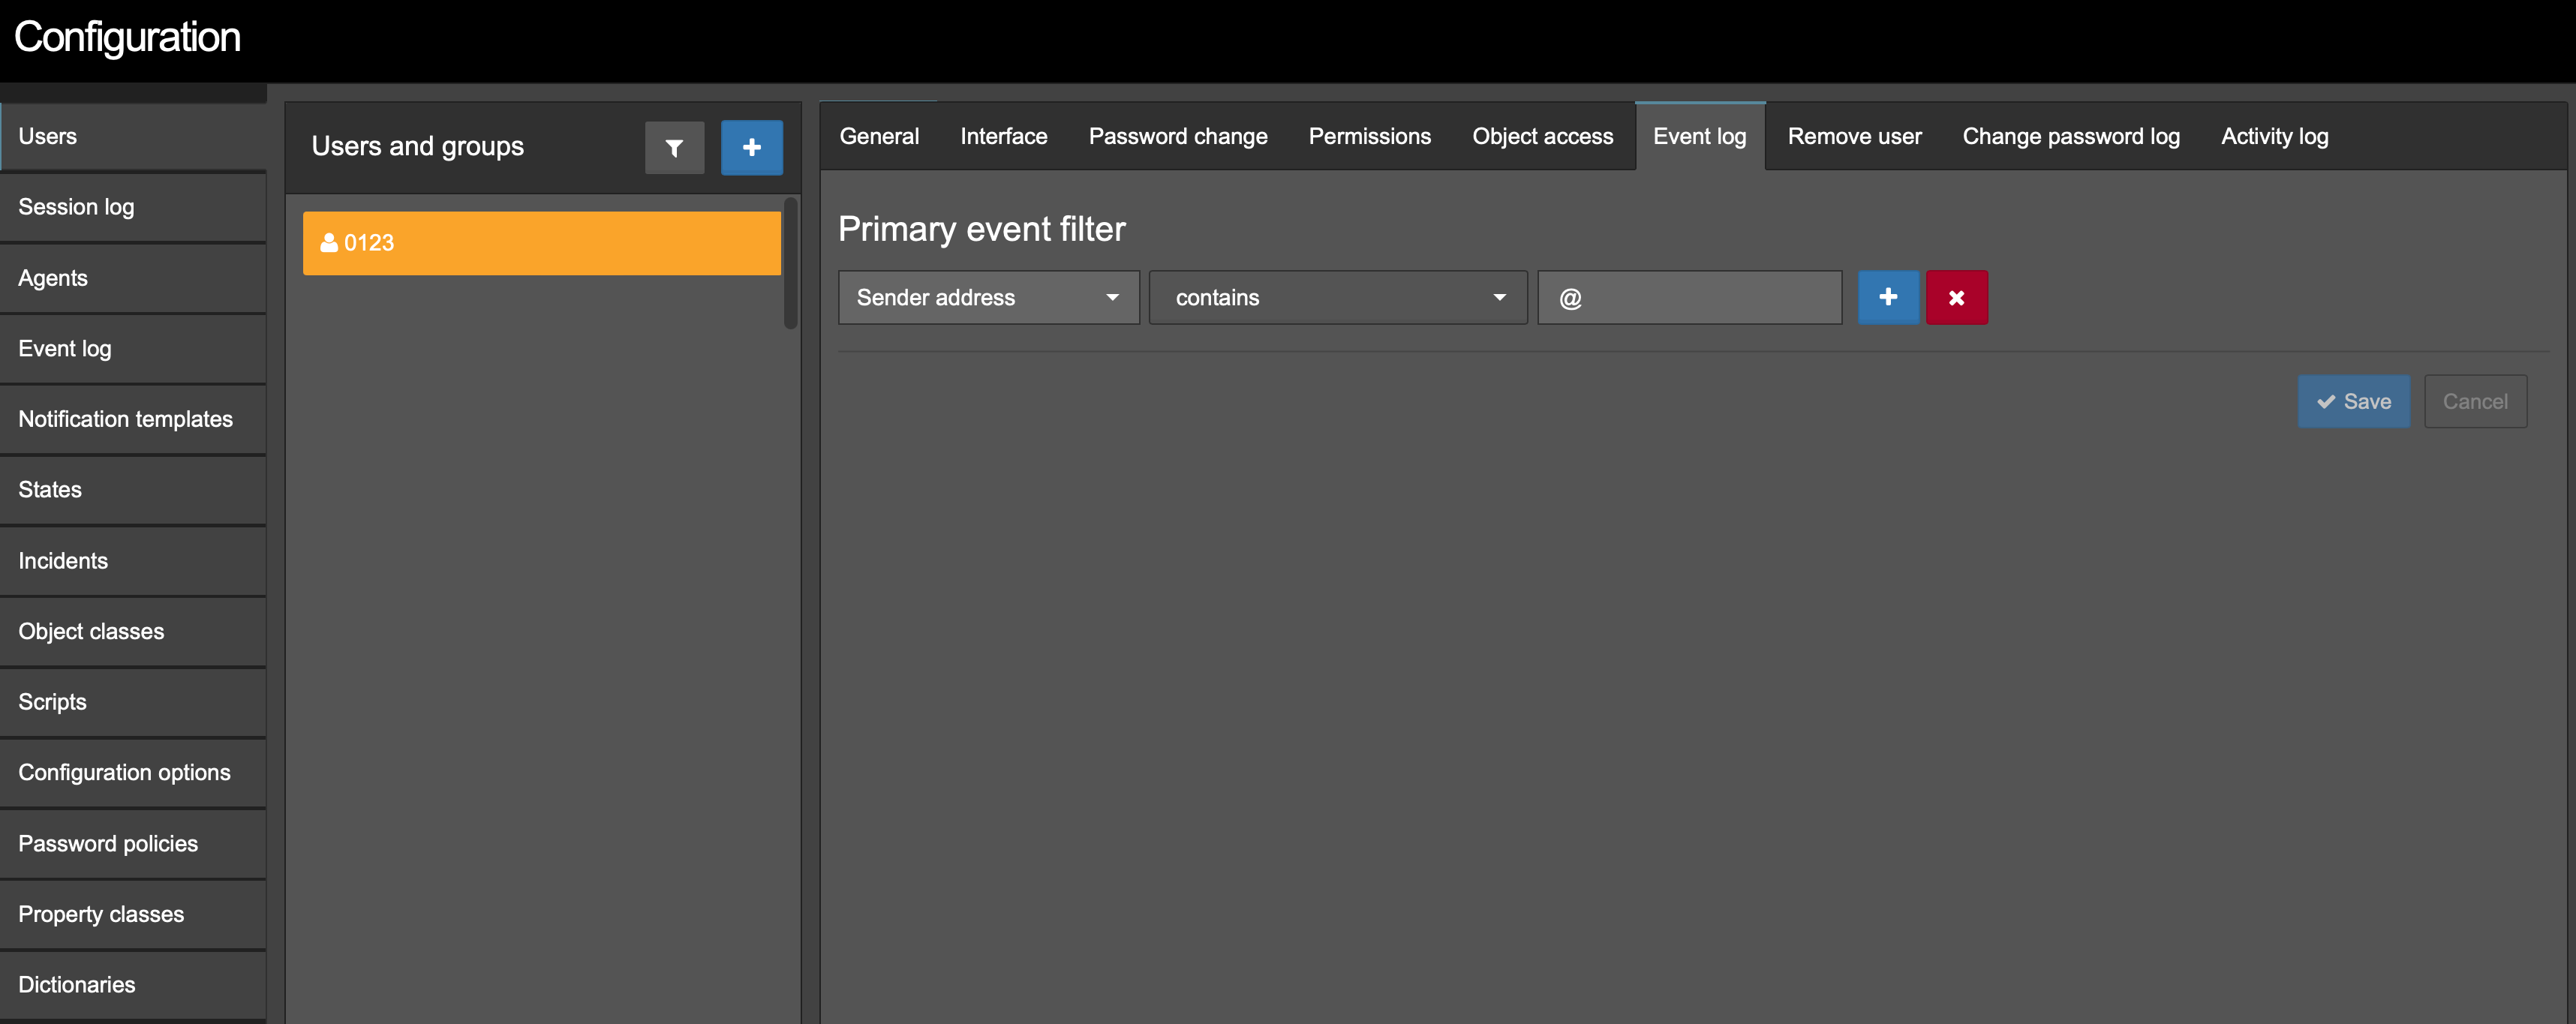Viewport: 2576px width, 1024px height.
Task: Open Object classes in the sidebar
Action: [133, 631]
